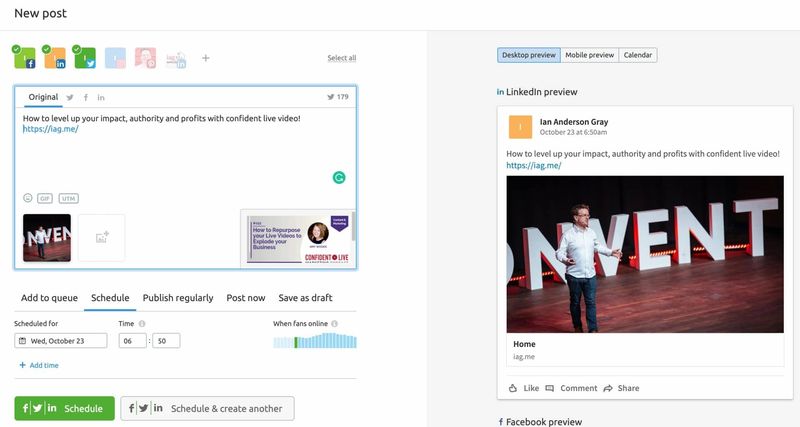Viewport: 800px width, 427px height.
Task: Switch to Publish regularly tab
Action: click(x=178, y=298)
